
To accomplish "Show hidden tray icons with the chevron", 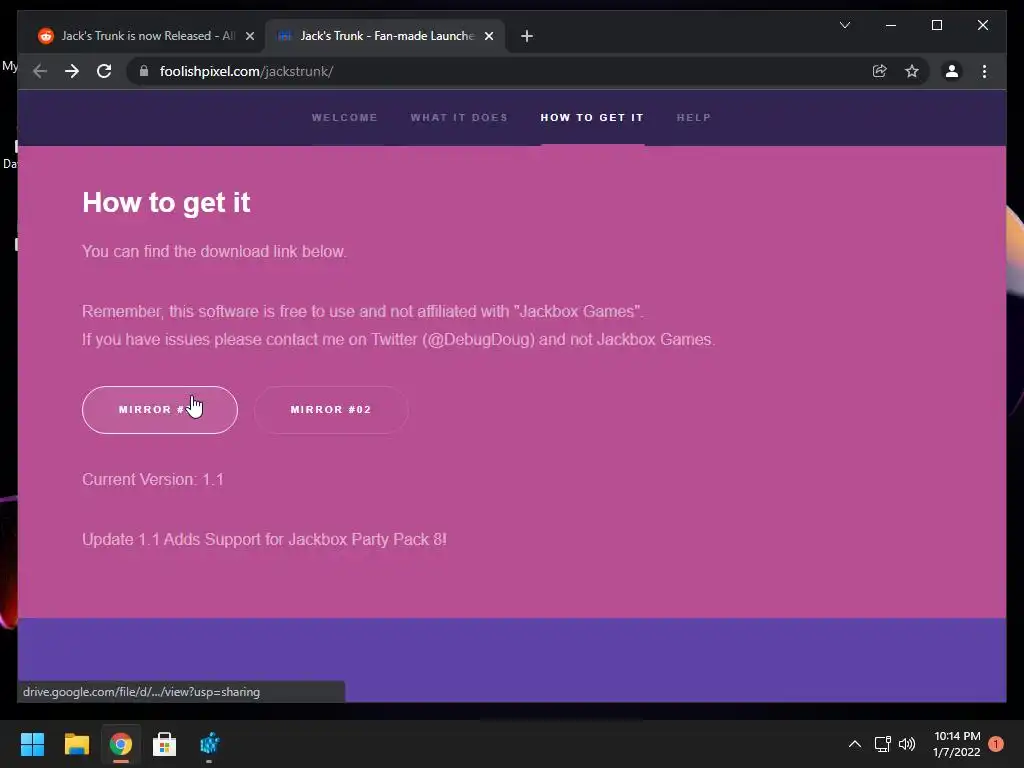I will tap(854, 744).
